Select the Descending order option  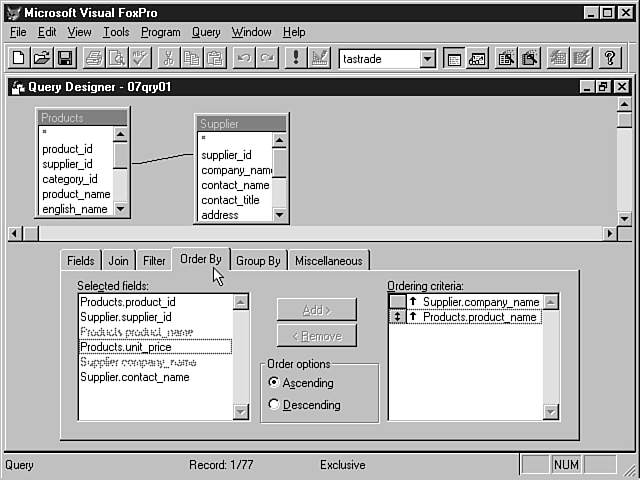pos(274,405)
